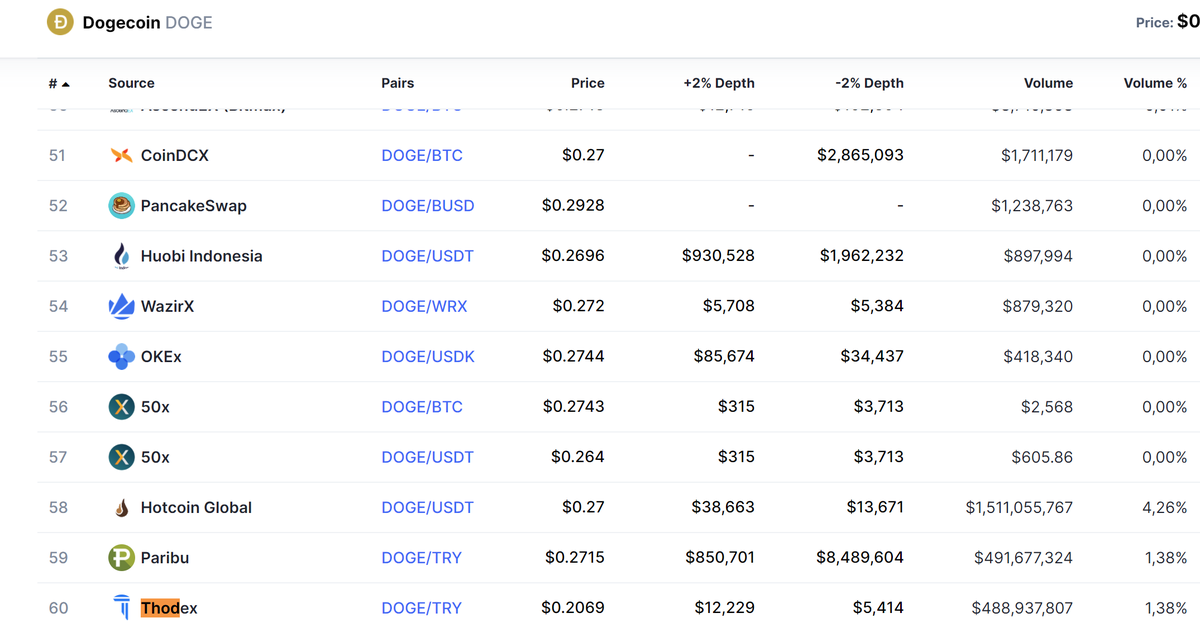Open the 50x name in row 57
Viewport: 1200px width, 632px height.
pyautogui.click(x=155, y=457)
